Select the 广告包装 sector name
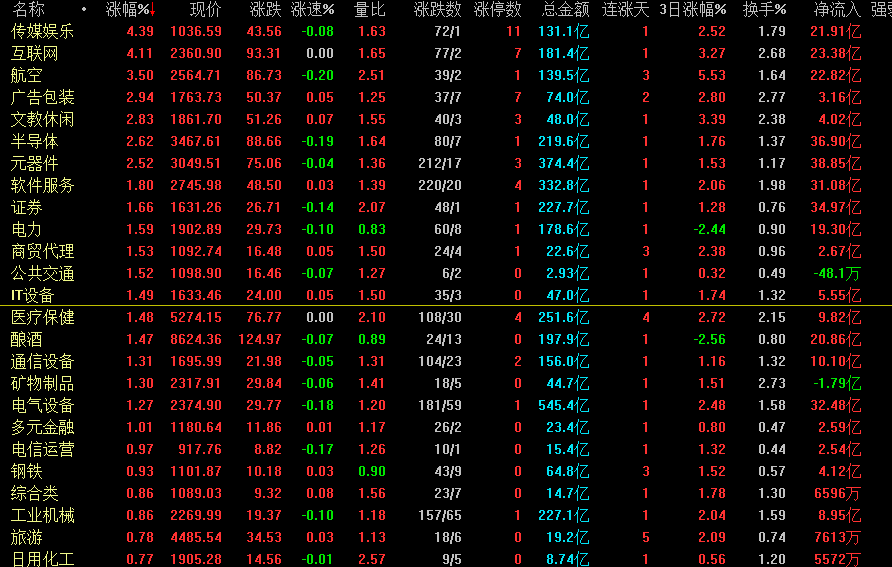892x567 pixels. point(43,97)
